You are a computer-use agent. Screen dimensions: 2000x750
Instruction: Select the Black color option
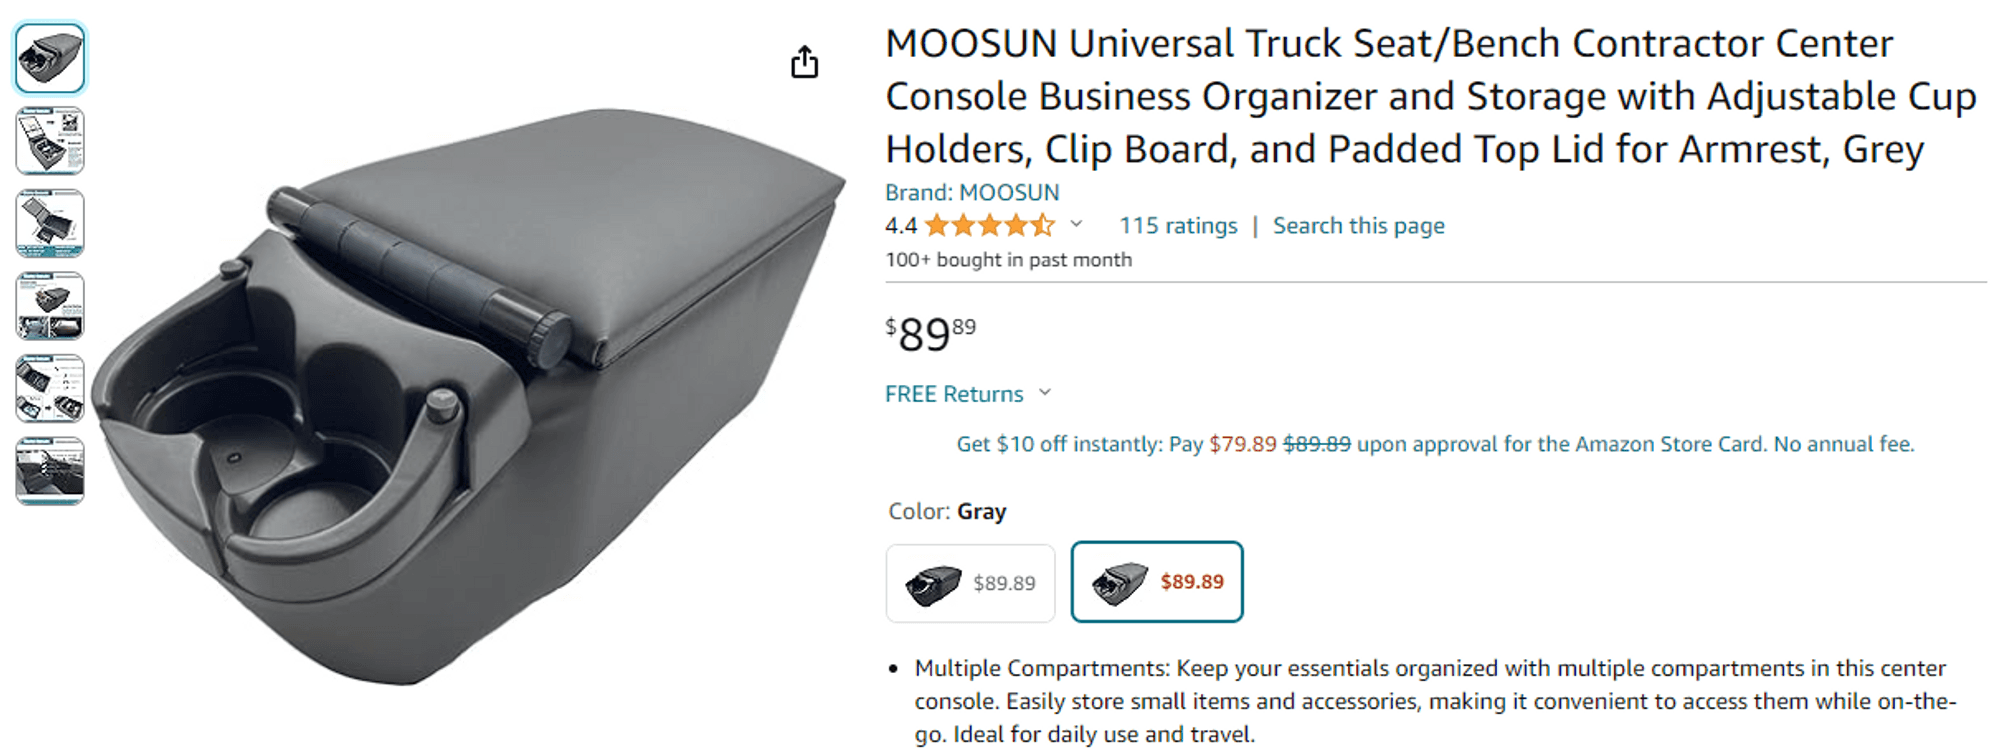point(969,582)
